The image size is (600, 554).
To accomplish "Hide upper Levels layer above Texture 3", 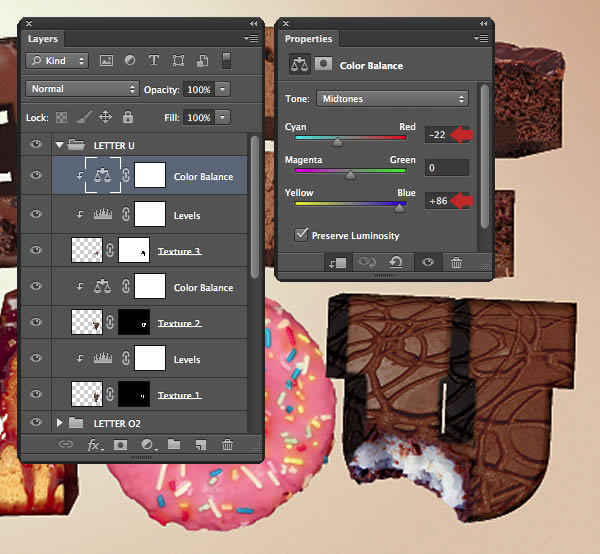I will [x=36, y=214].
